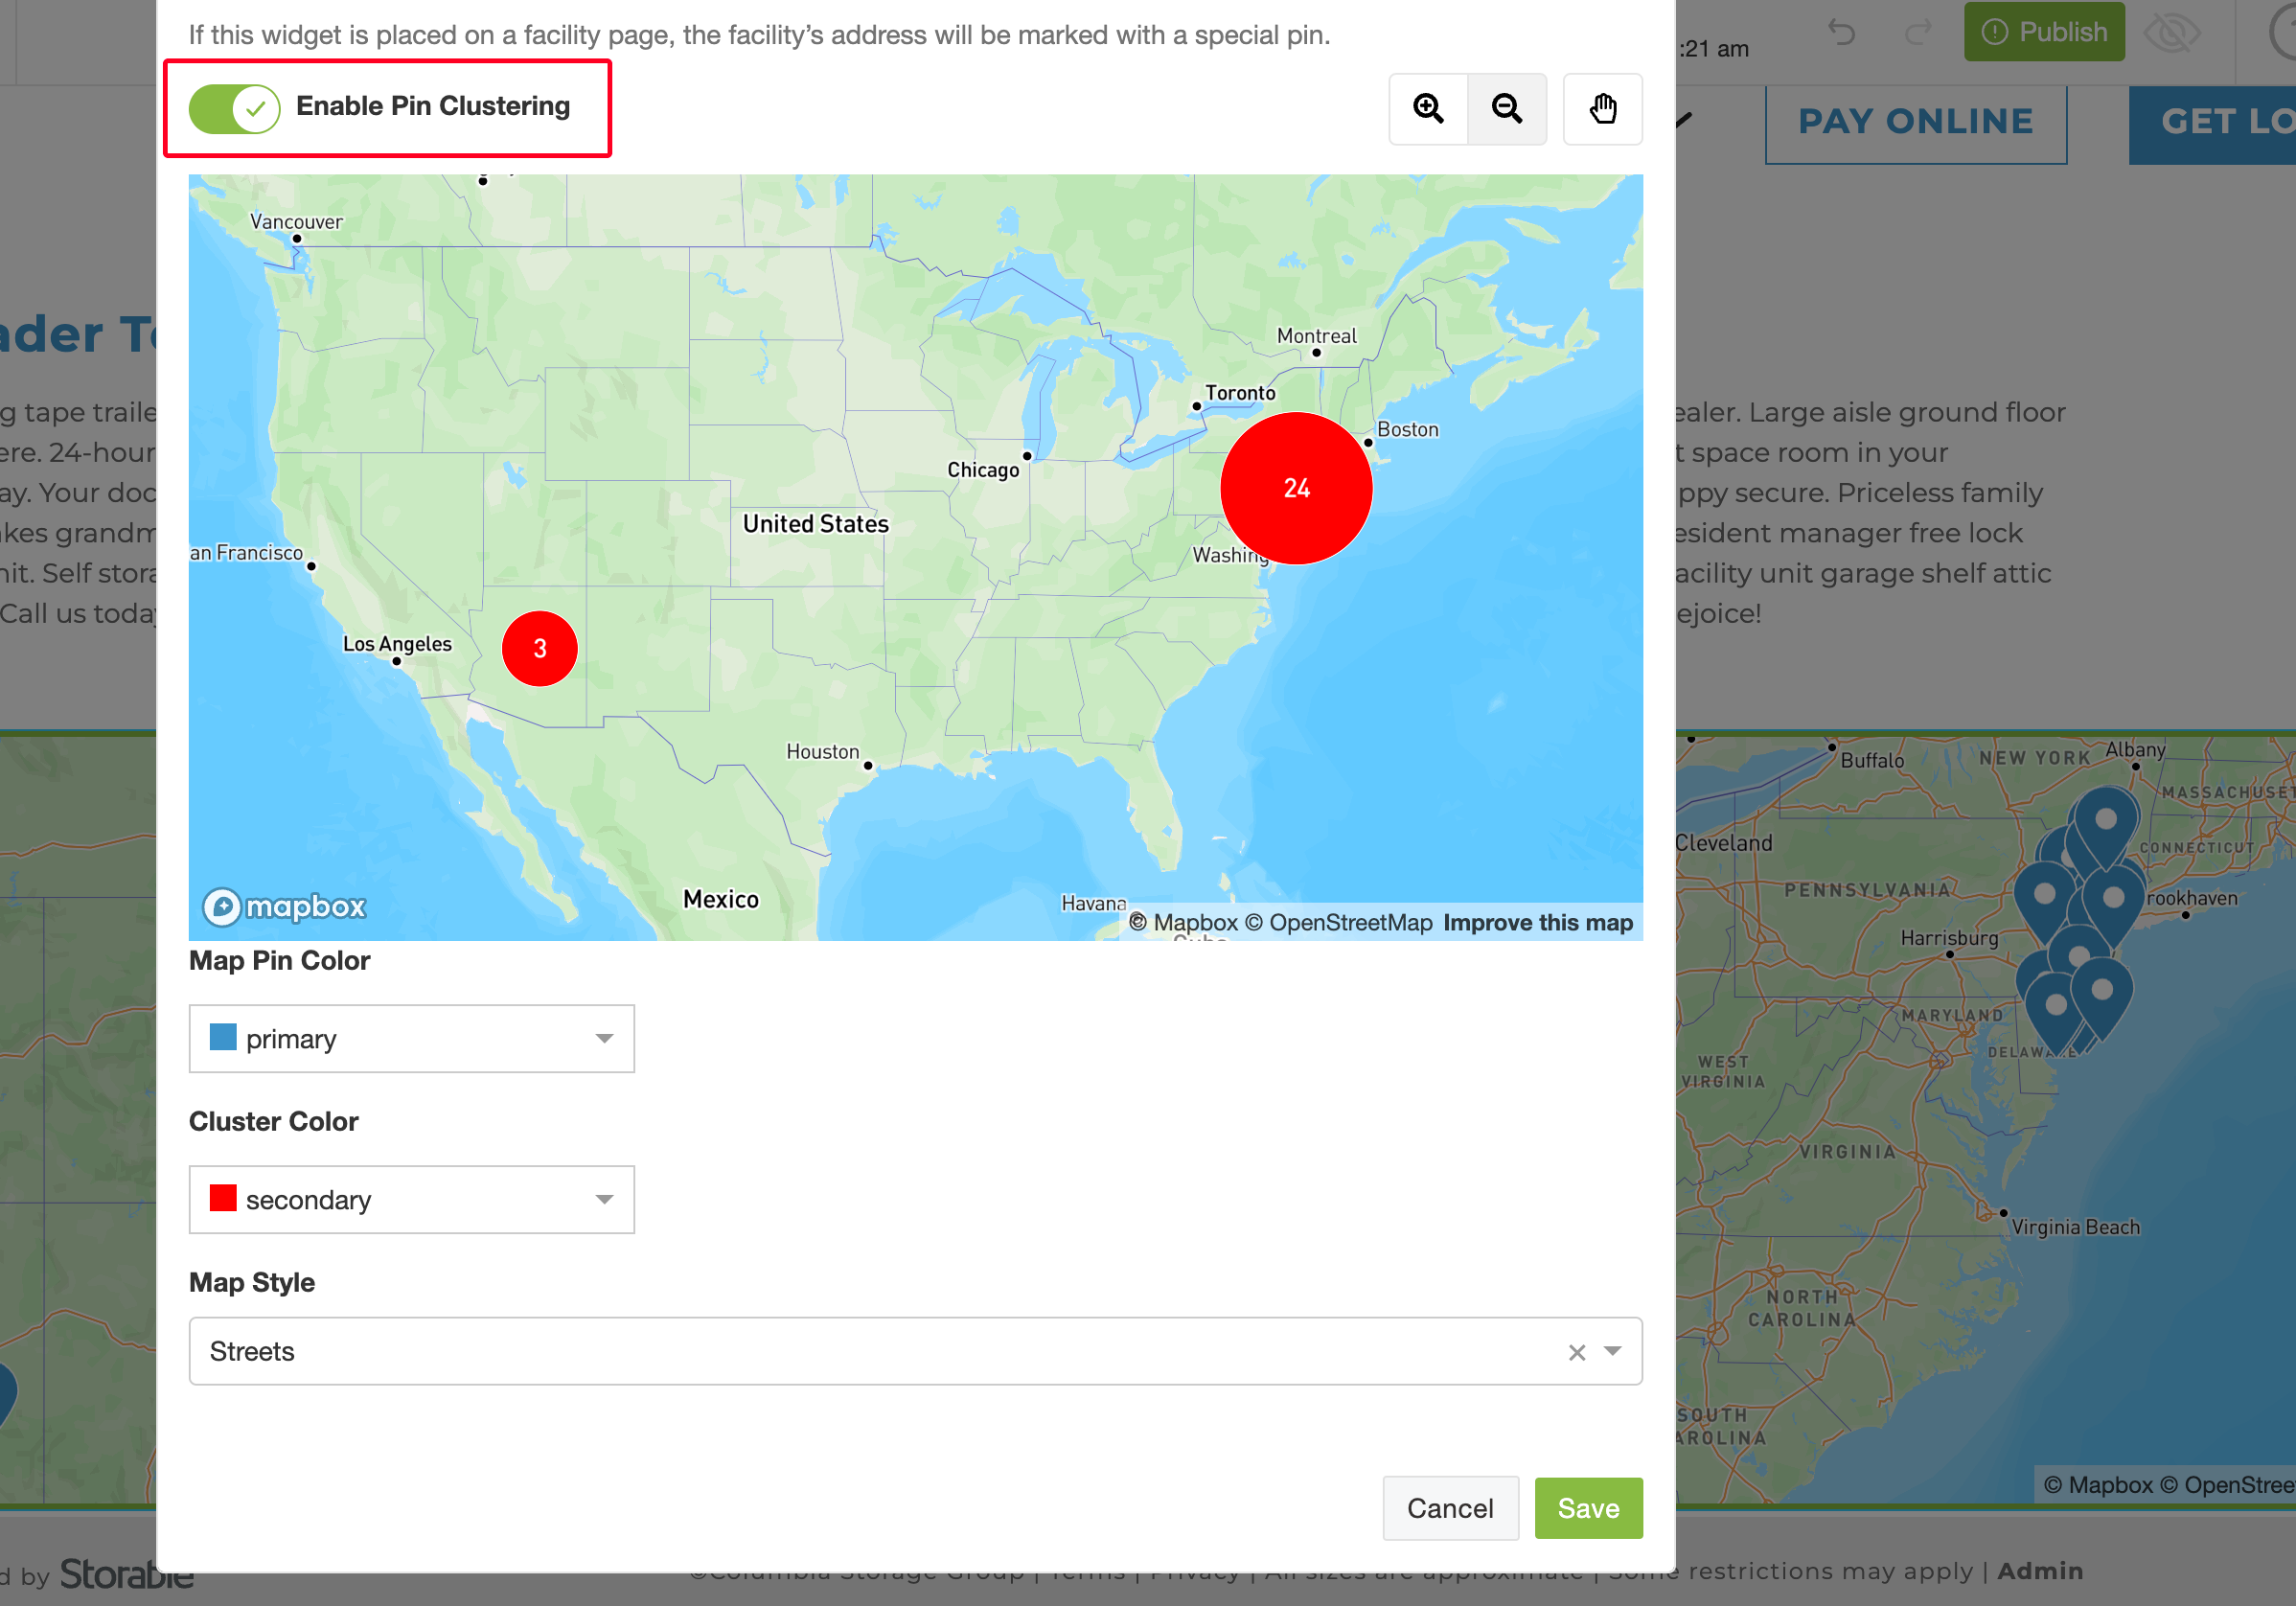Click the redo arrow in editor toolbar
Image resolution: width=2296 pixels, height=1606 pixels.
(1917, 32)
